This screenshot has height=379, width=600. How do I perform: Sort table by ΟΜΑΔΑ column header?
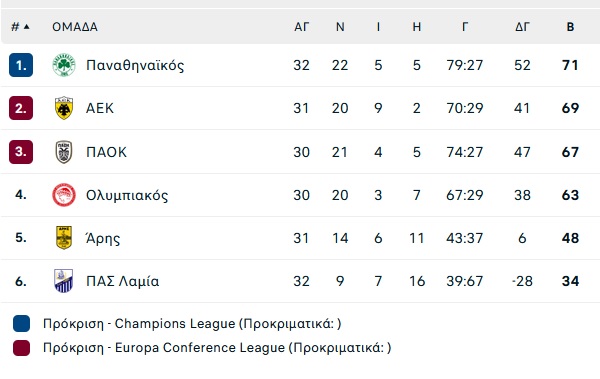[x=75, y=27]
